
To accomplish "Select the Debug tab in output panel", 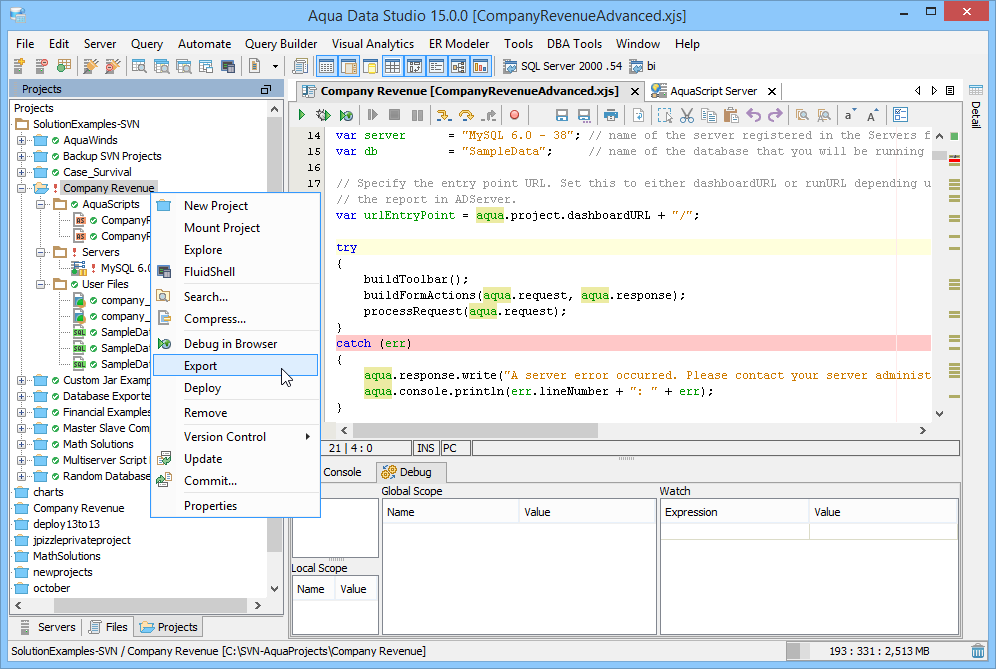I will 410,472.
